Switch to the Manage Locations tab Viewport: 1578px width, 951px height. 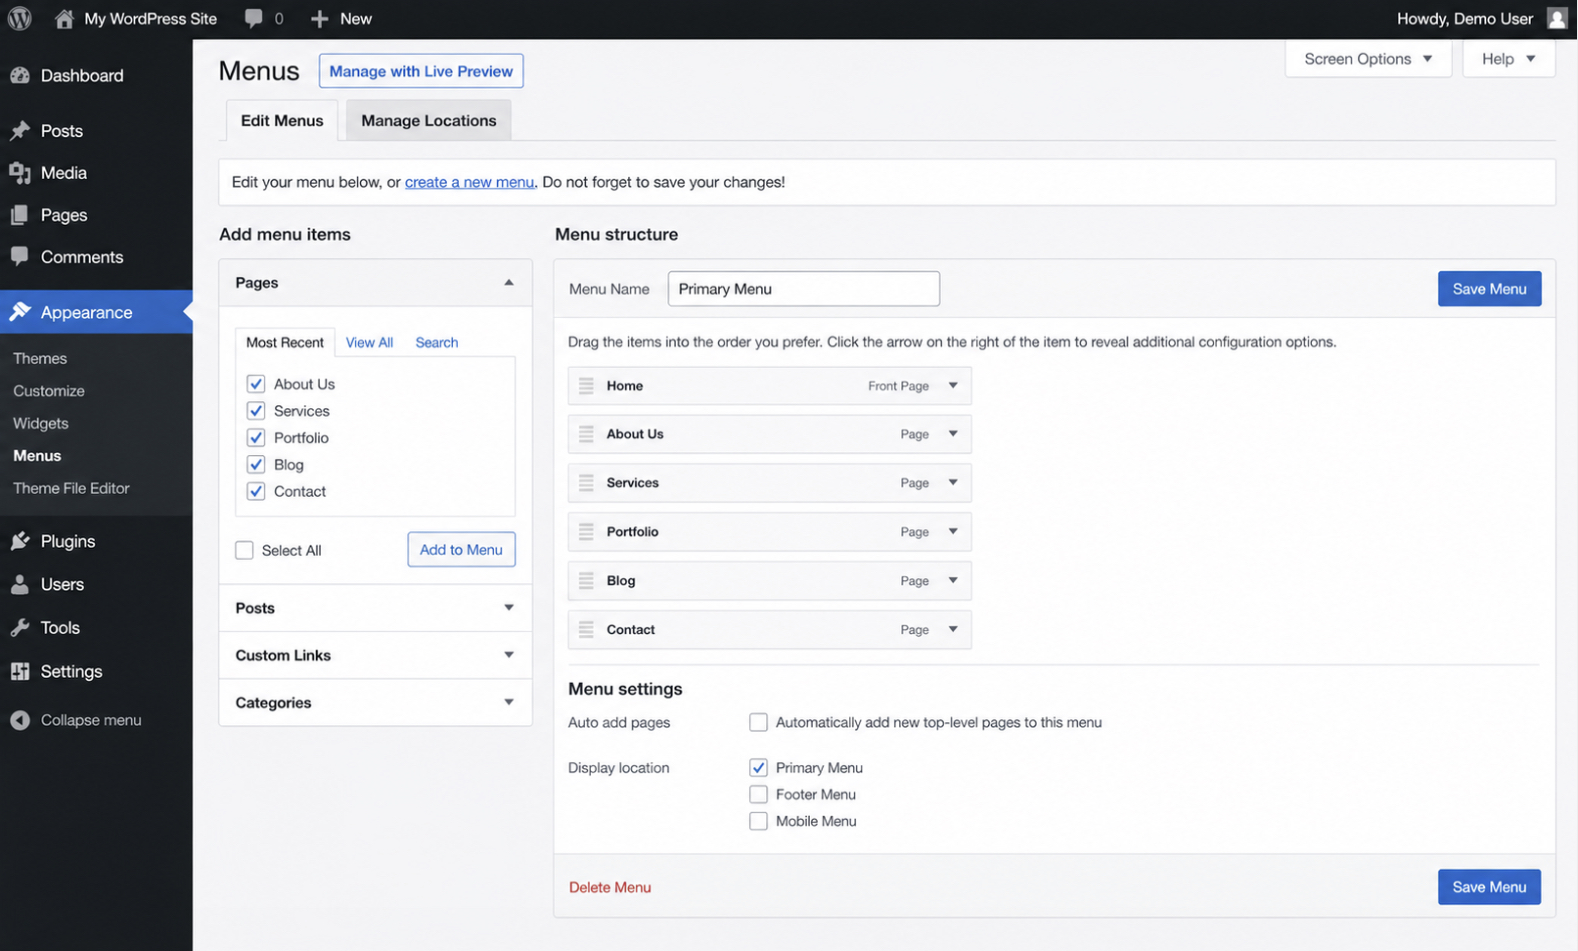coord(428,120)
